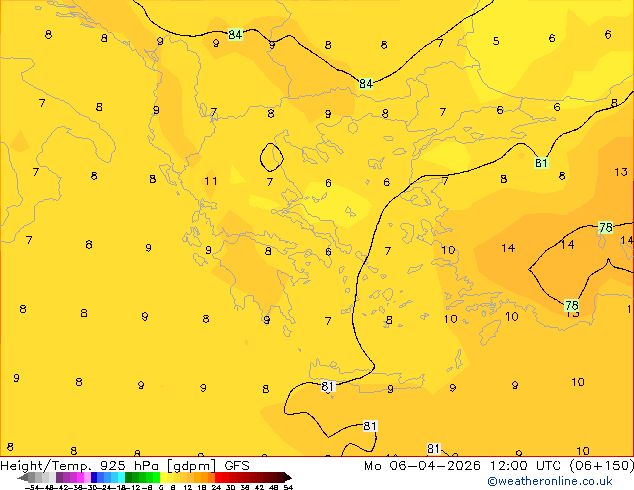The image size is (634, 490).
Task: Pick the dark green swatch in the scale
Action: click(x=129, y=477)
